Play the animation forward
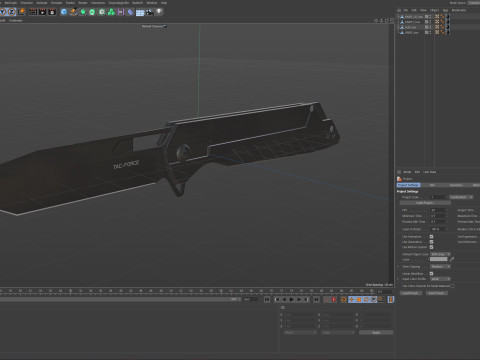Viewport: 480px width, 360px height. 292,300
